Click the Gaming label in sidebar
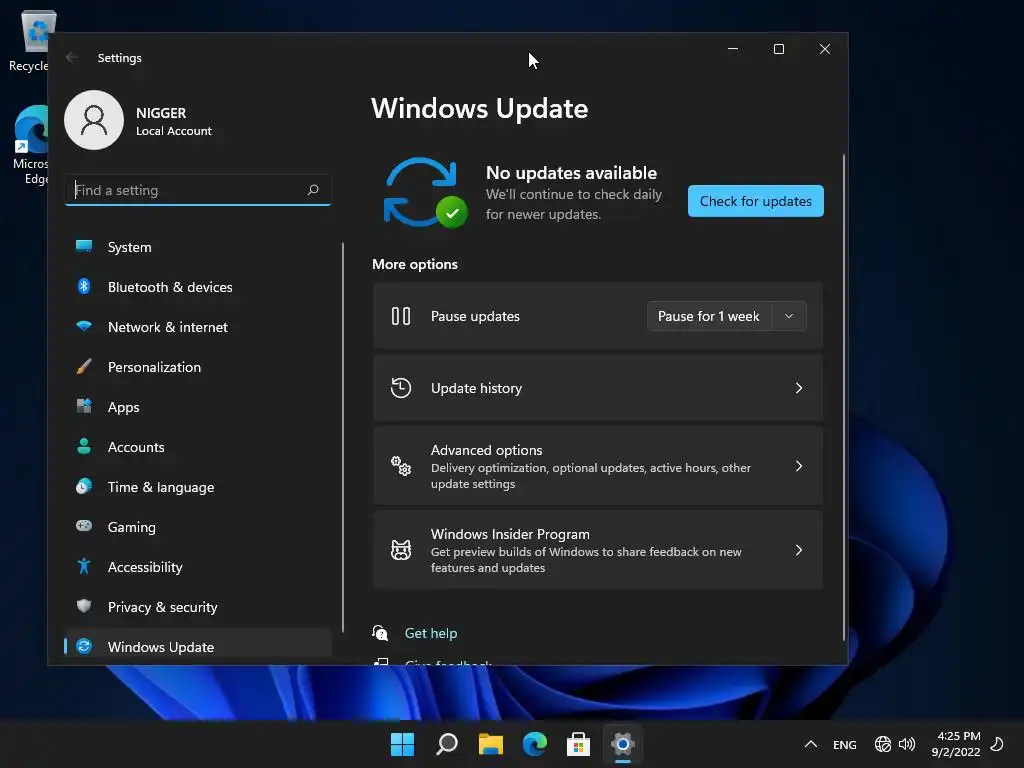Viewport: 1024px width, 768px height. pos(132,527)
